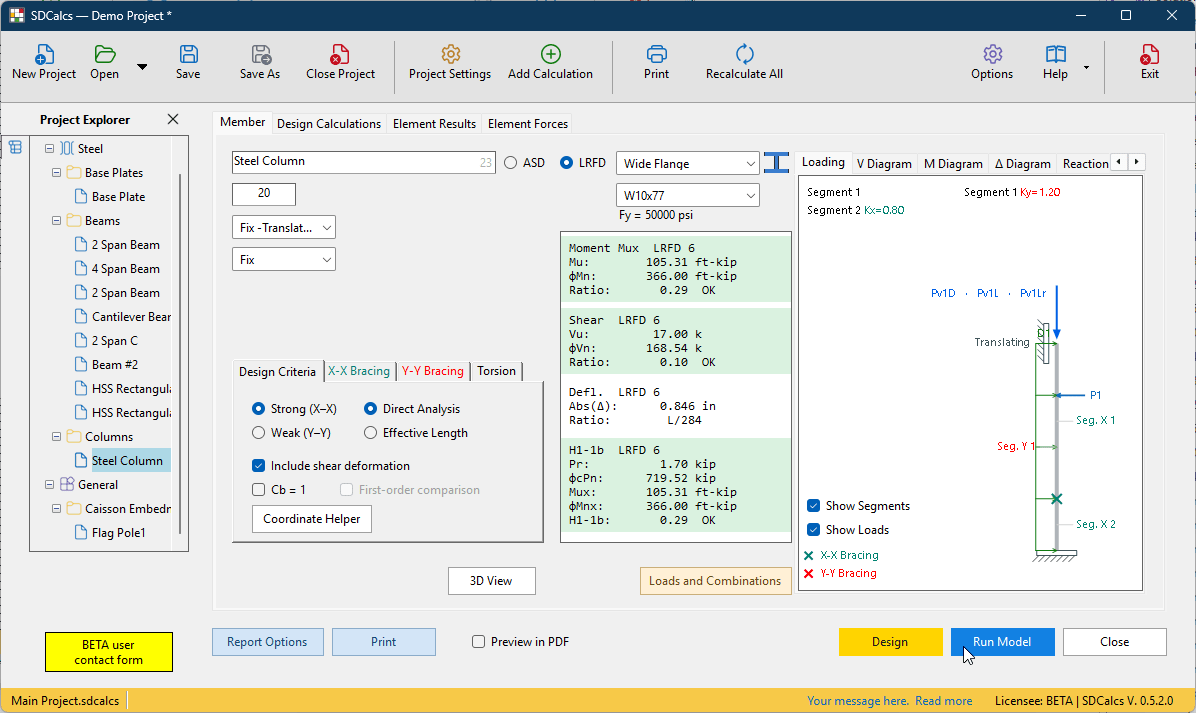Viewport: 1196px width, 713px height.
Task: Open Project Settings gear icon
Action: [x=451, y=54]
